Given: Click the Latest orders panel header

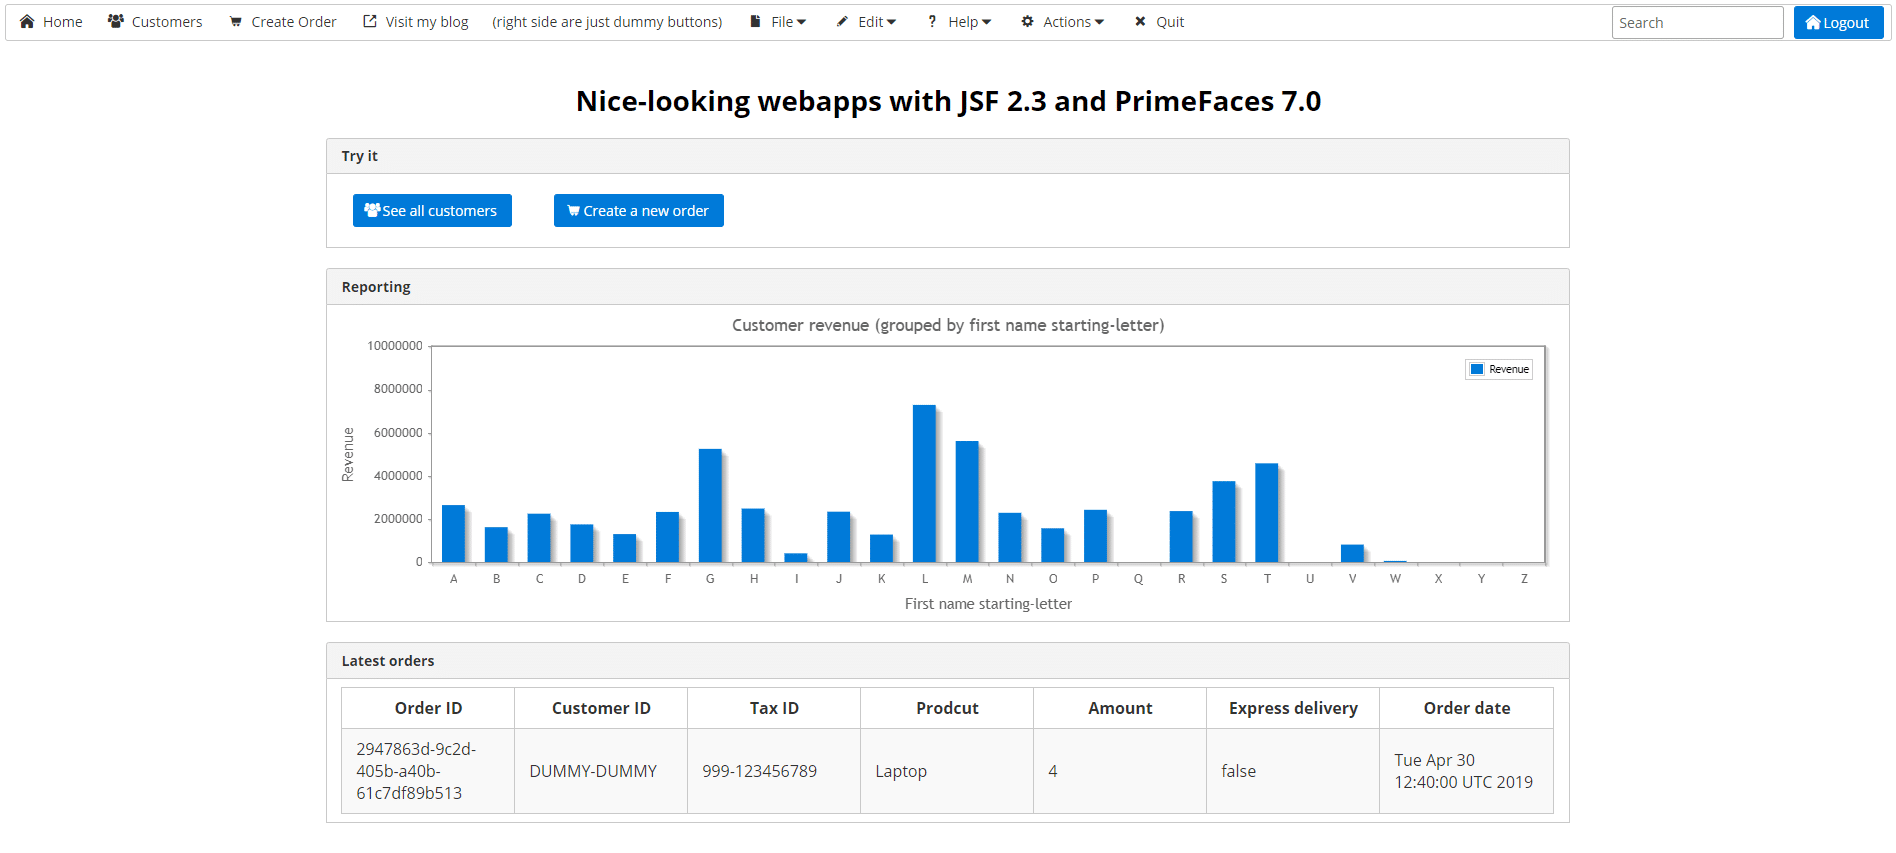Looking at the screenshot, I should [x=948, y=661].
